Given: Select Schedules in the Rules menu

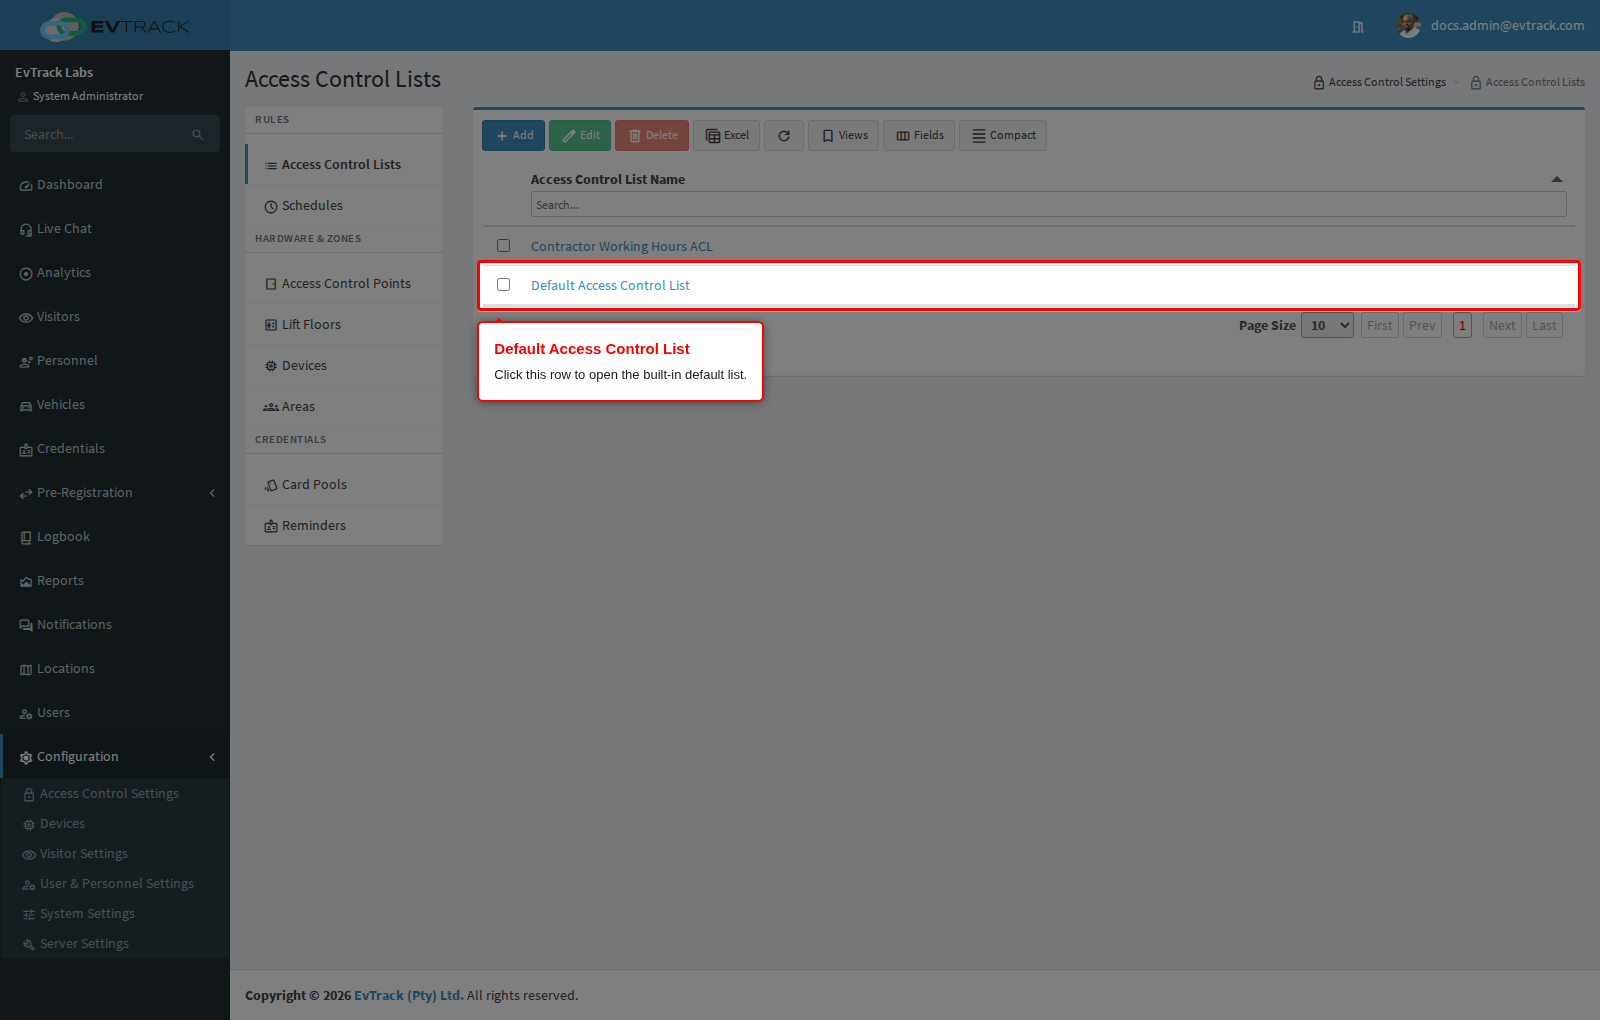Looking at the screenshot, I should coord(344,206).
